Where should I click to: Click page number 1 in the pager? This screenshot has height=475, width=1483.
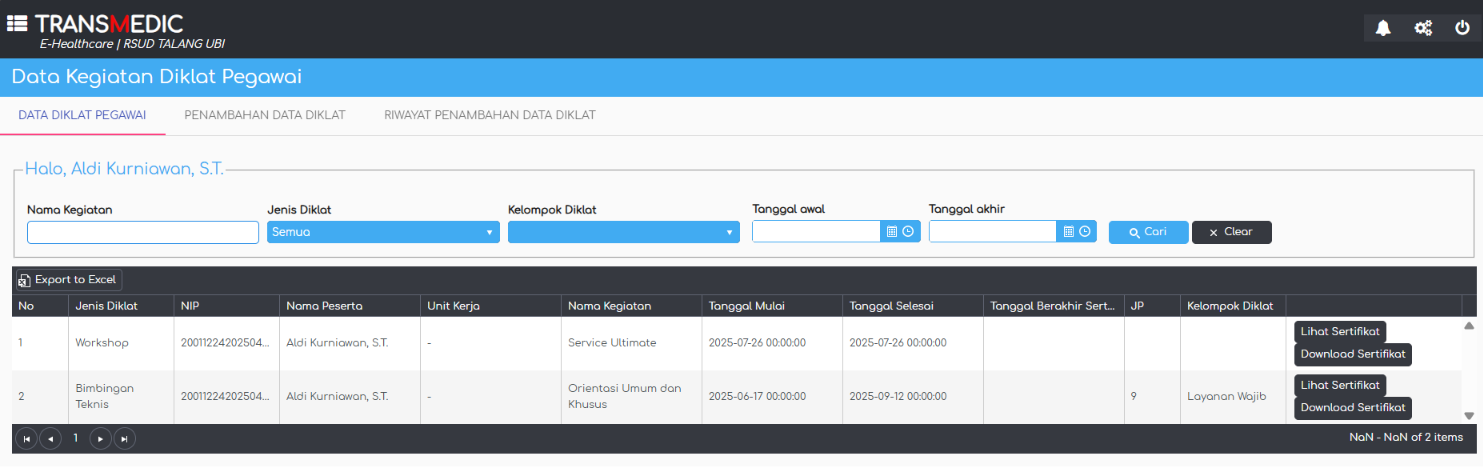coord(75,438)
